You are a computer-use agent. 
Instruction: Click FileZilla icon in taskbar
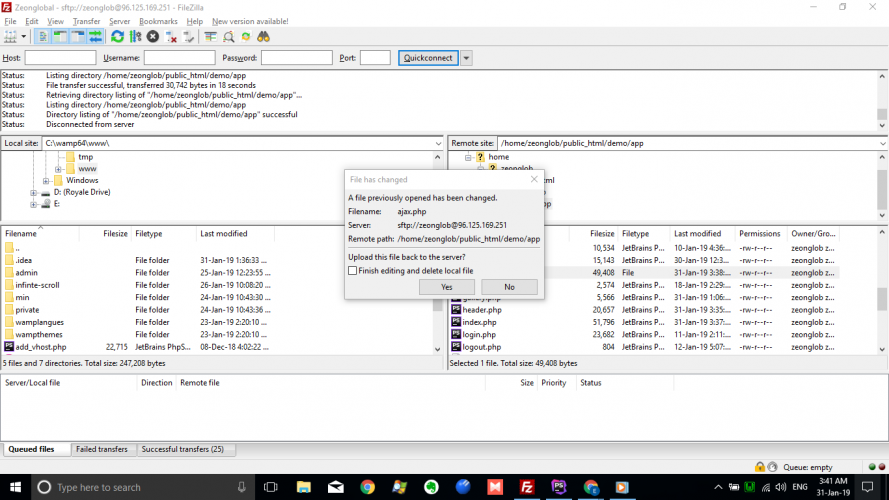(527, 487)
